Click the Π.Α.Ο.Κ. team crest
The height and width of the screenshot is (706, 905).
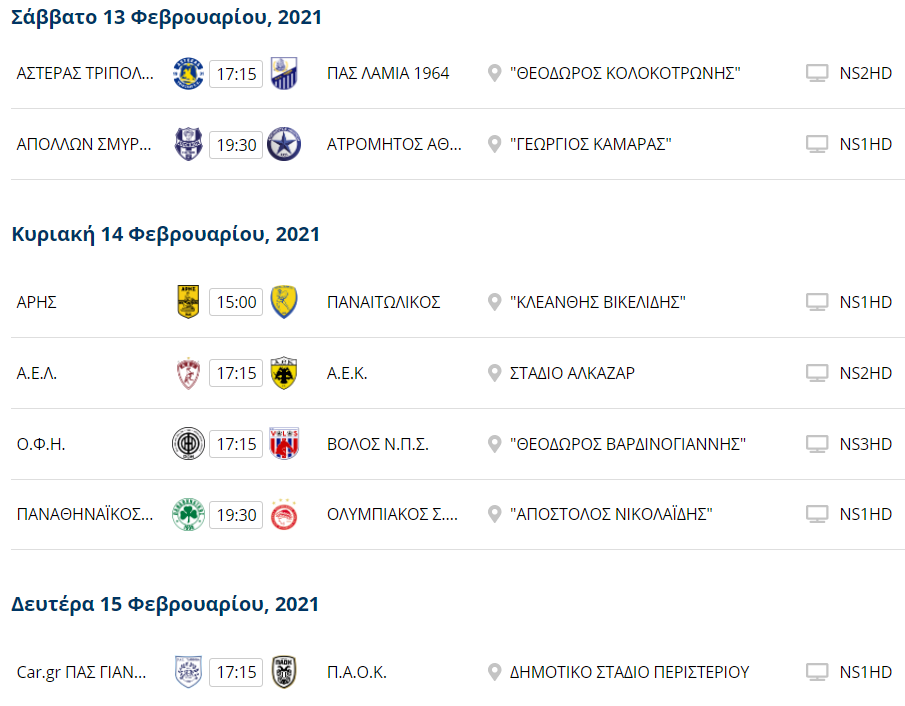click(284, 672)
